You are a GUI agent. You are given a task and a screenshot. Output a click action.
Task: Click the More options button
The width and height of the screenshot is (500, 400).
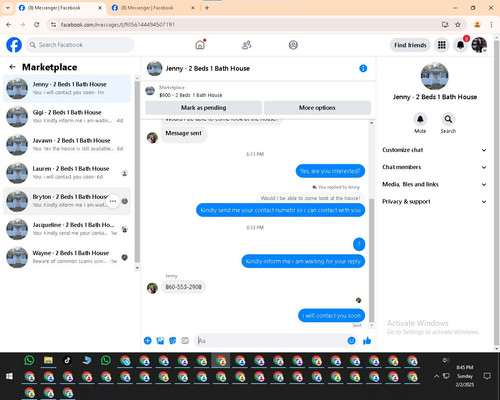click(317, 108)
